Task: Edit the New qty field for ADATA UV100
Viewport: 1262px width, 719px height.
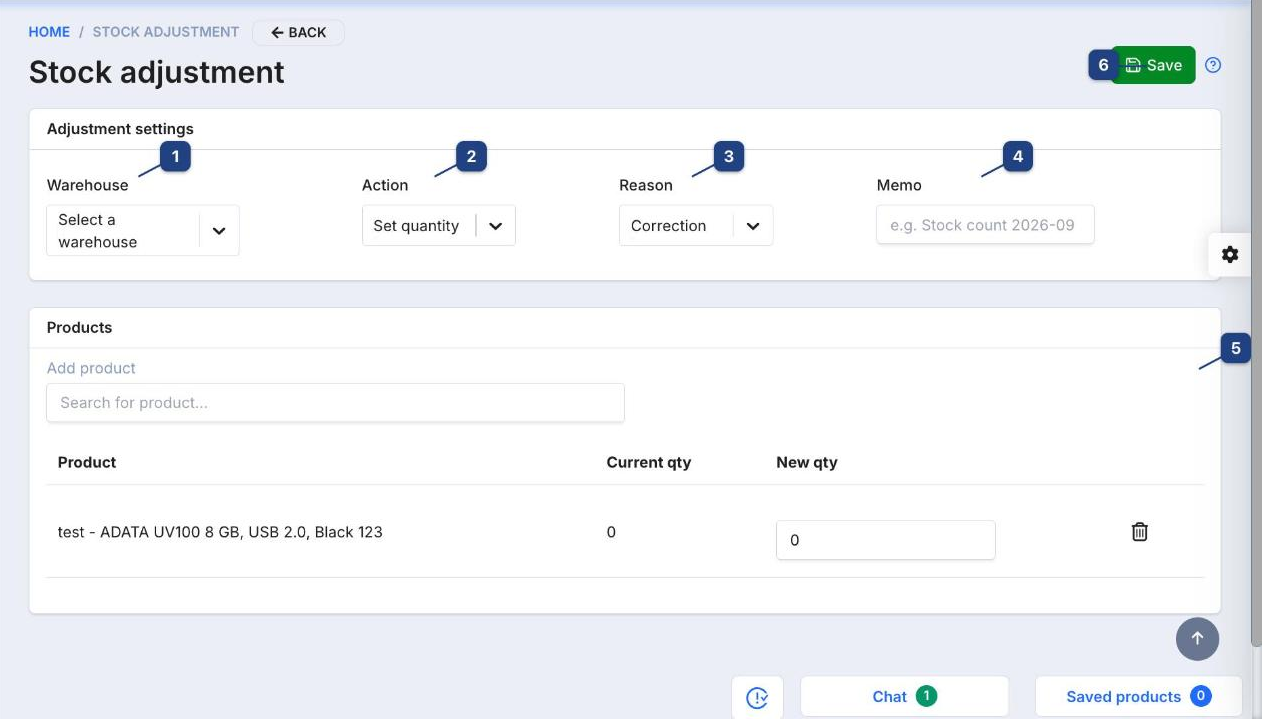Action: [885, 540]
